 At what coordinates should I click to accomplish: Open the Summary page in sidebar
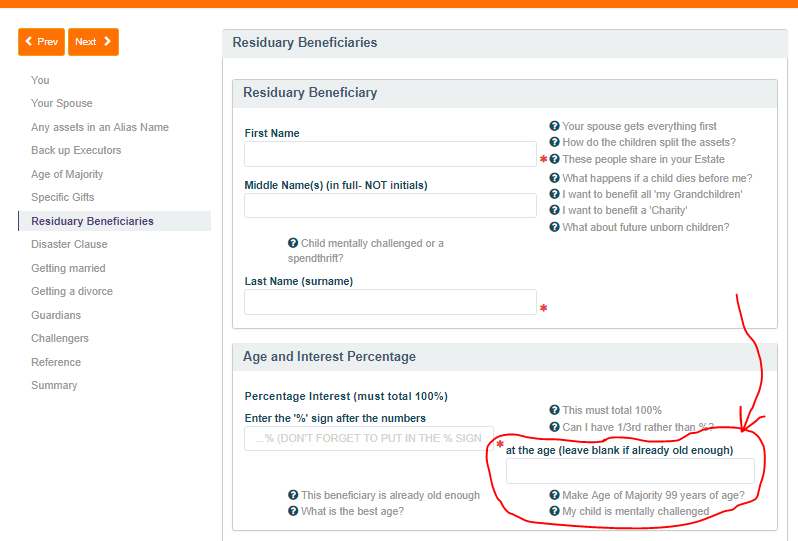[x=54, y=385]
